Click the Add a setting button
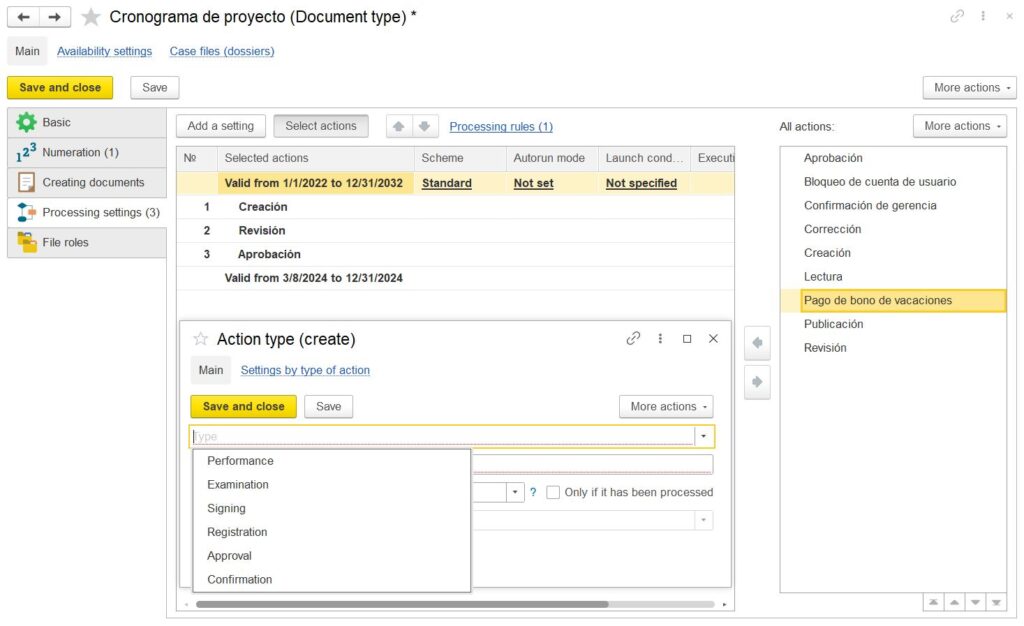Viewport: 1024px width, 626px height. (x=221, y=126)
